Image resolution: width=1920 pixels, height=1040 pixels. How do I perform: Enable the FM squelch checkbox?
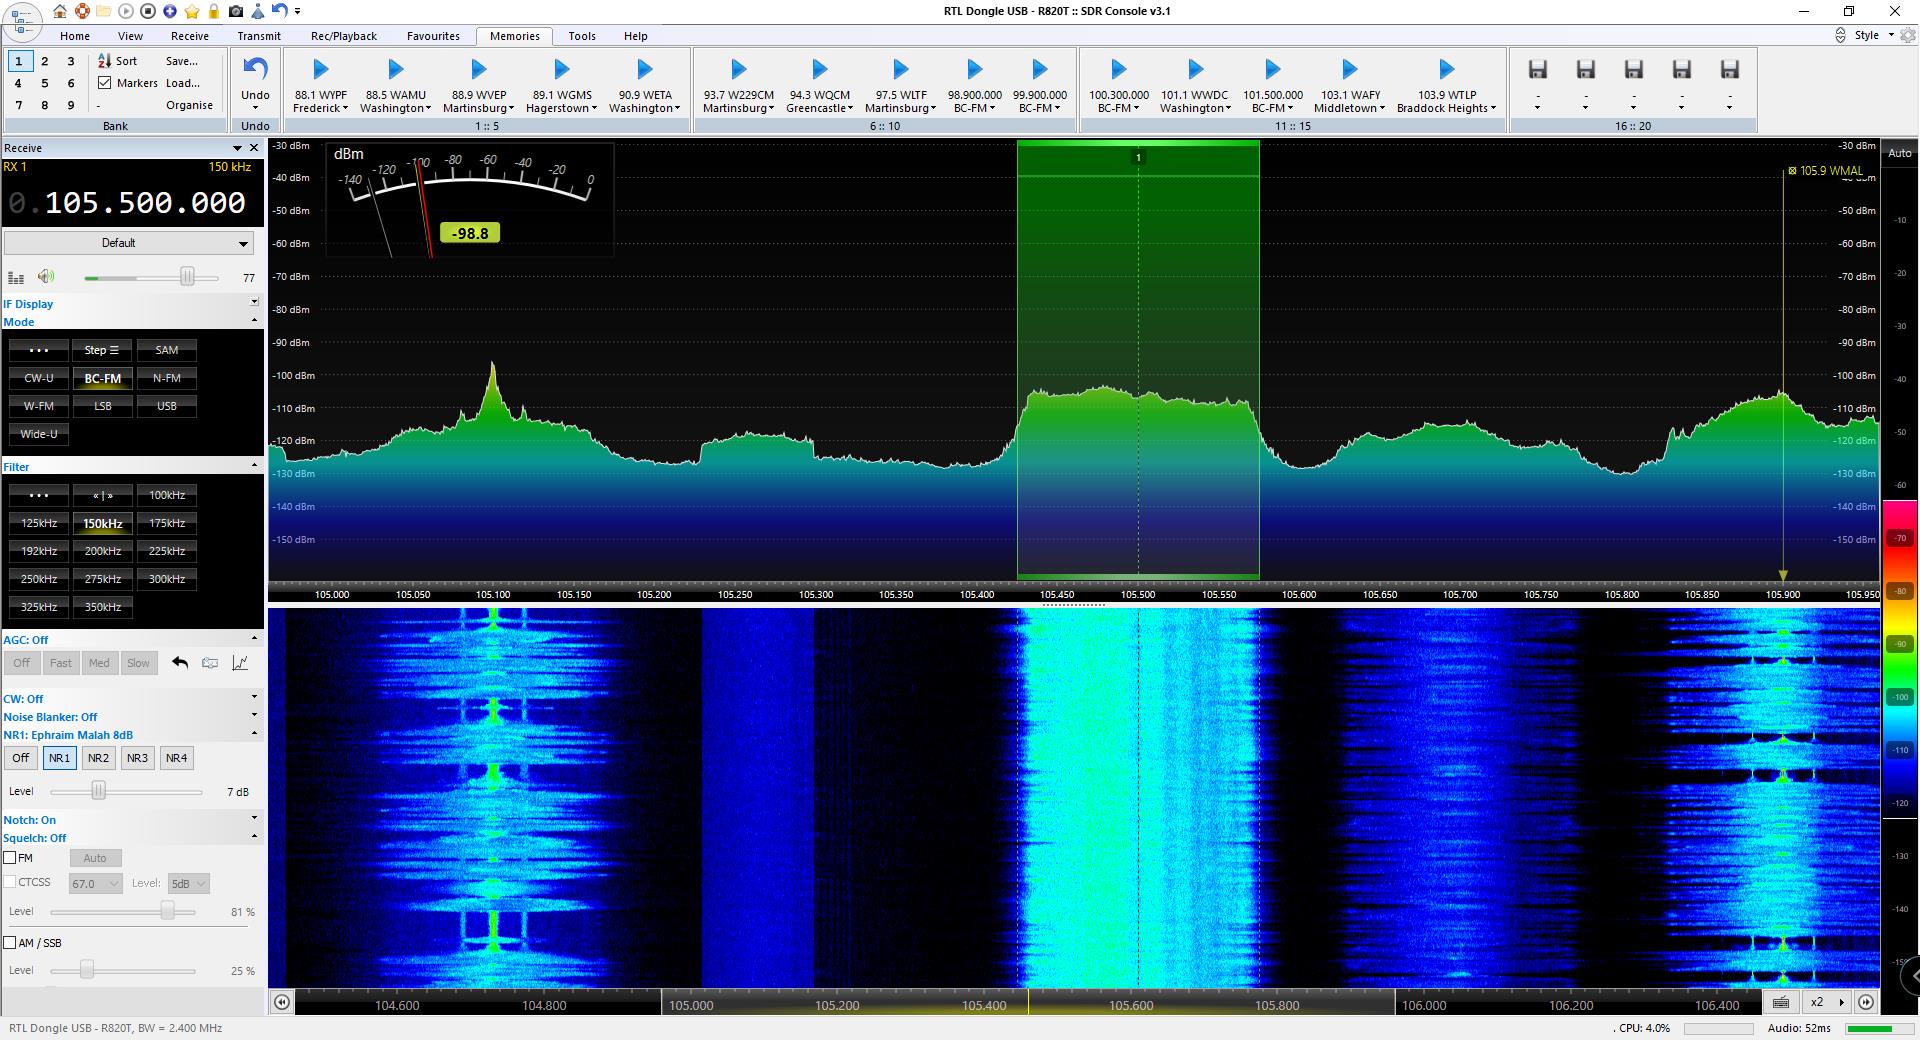[x=10, y=858]
